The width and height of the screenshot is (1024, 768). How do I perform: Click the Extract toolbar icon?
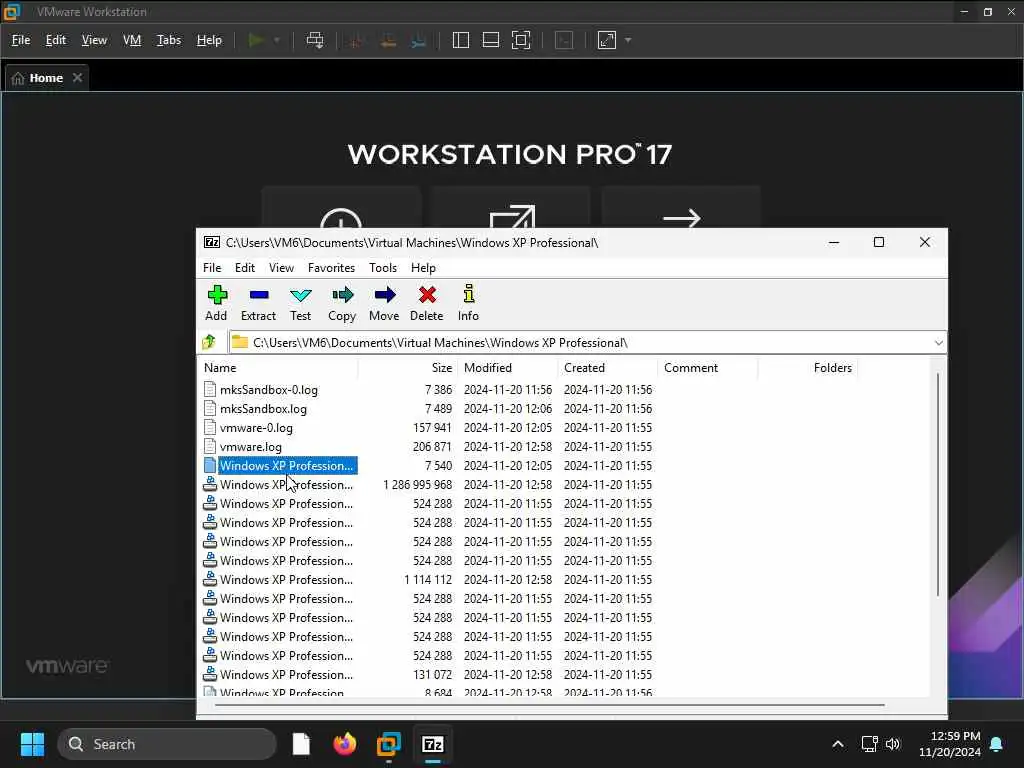click(x=259, y=304)
